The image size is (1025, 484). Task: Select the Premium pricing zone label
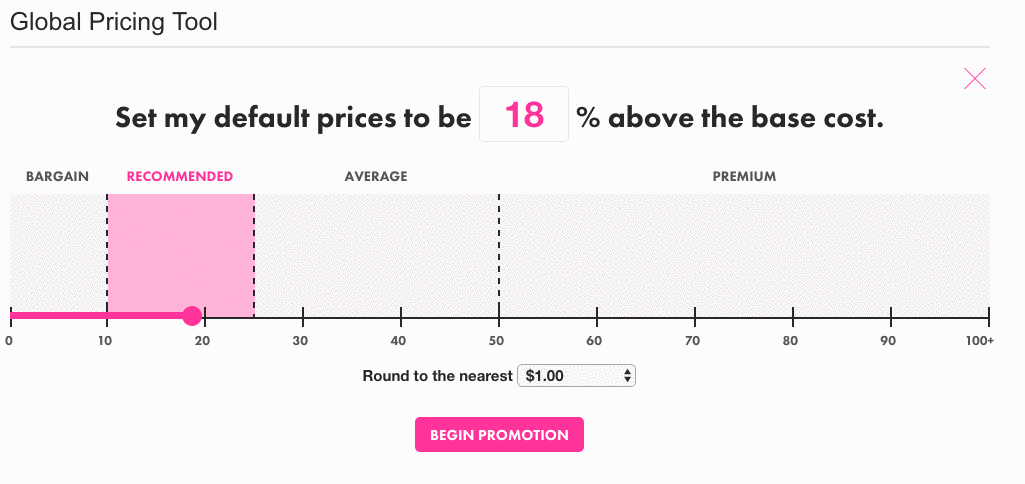745,177
